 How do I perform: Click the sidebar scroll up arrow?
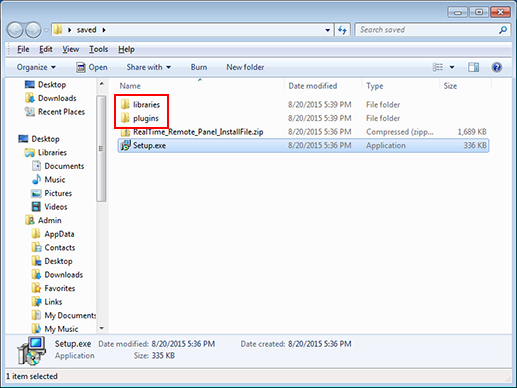pos(102,84)
